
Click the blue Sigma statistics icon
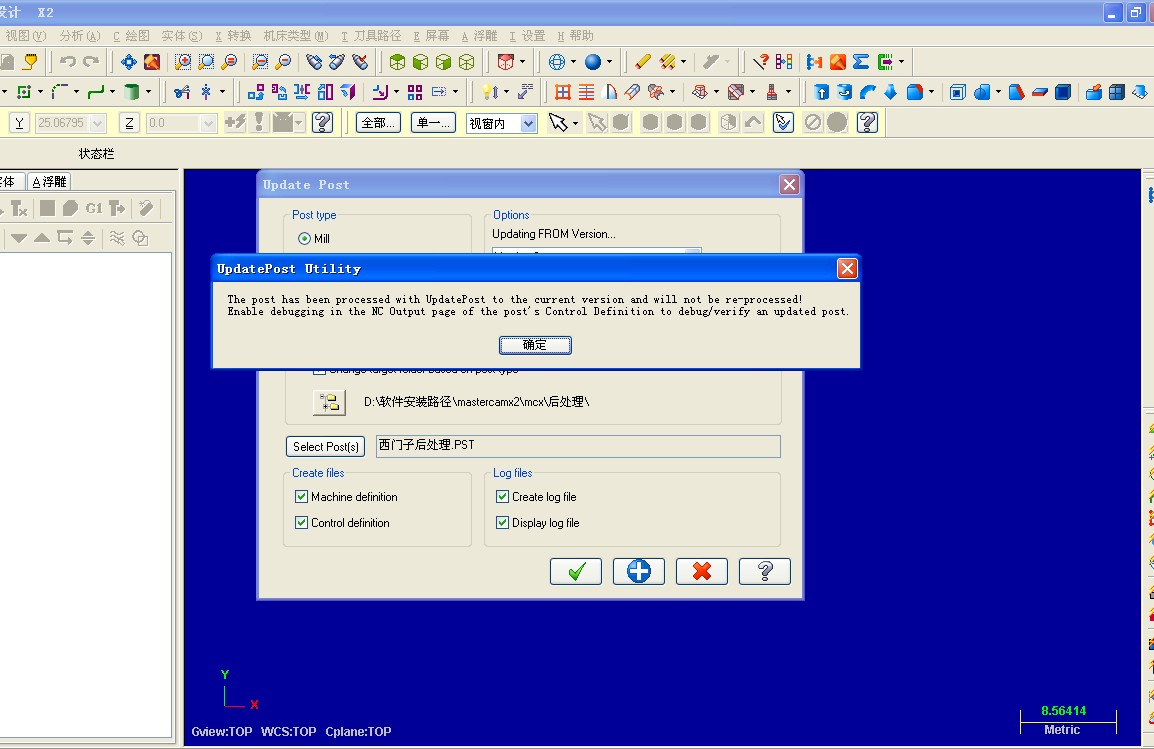[861, 62]
